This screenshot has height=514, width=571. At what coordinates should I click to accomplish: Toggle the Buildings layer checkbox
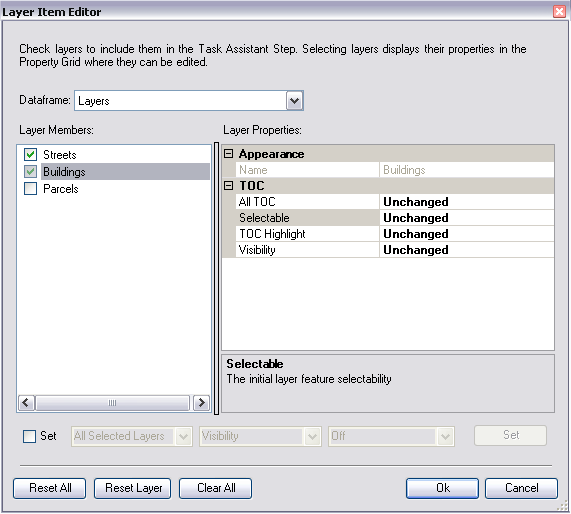click(x=31, y=172)
